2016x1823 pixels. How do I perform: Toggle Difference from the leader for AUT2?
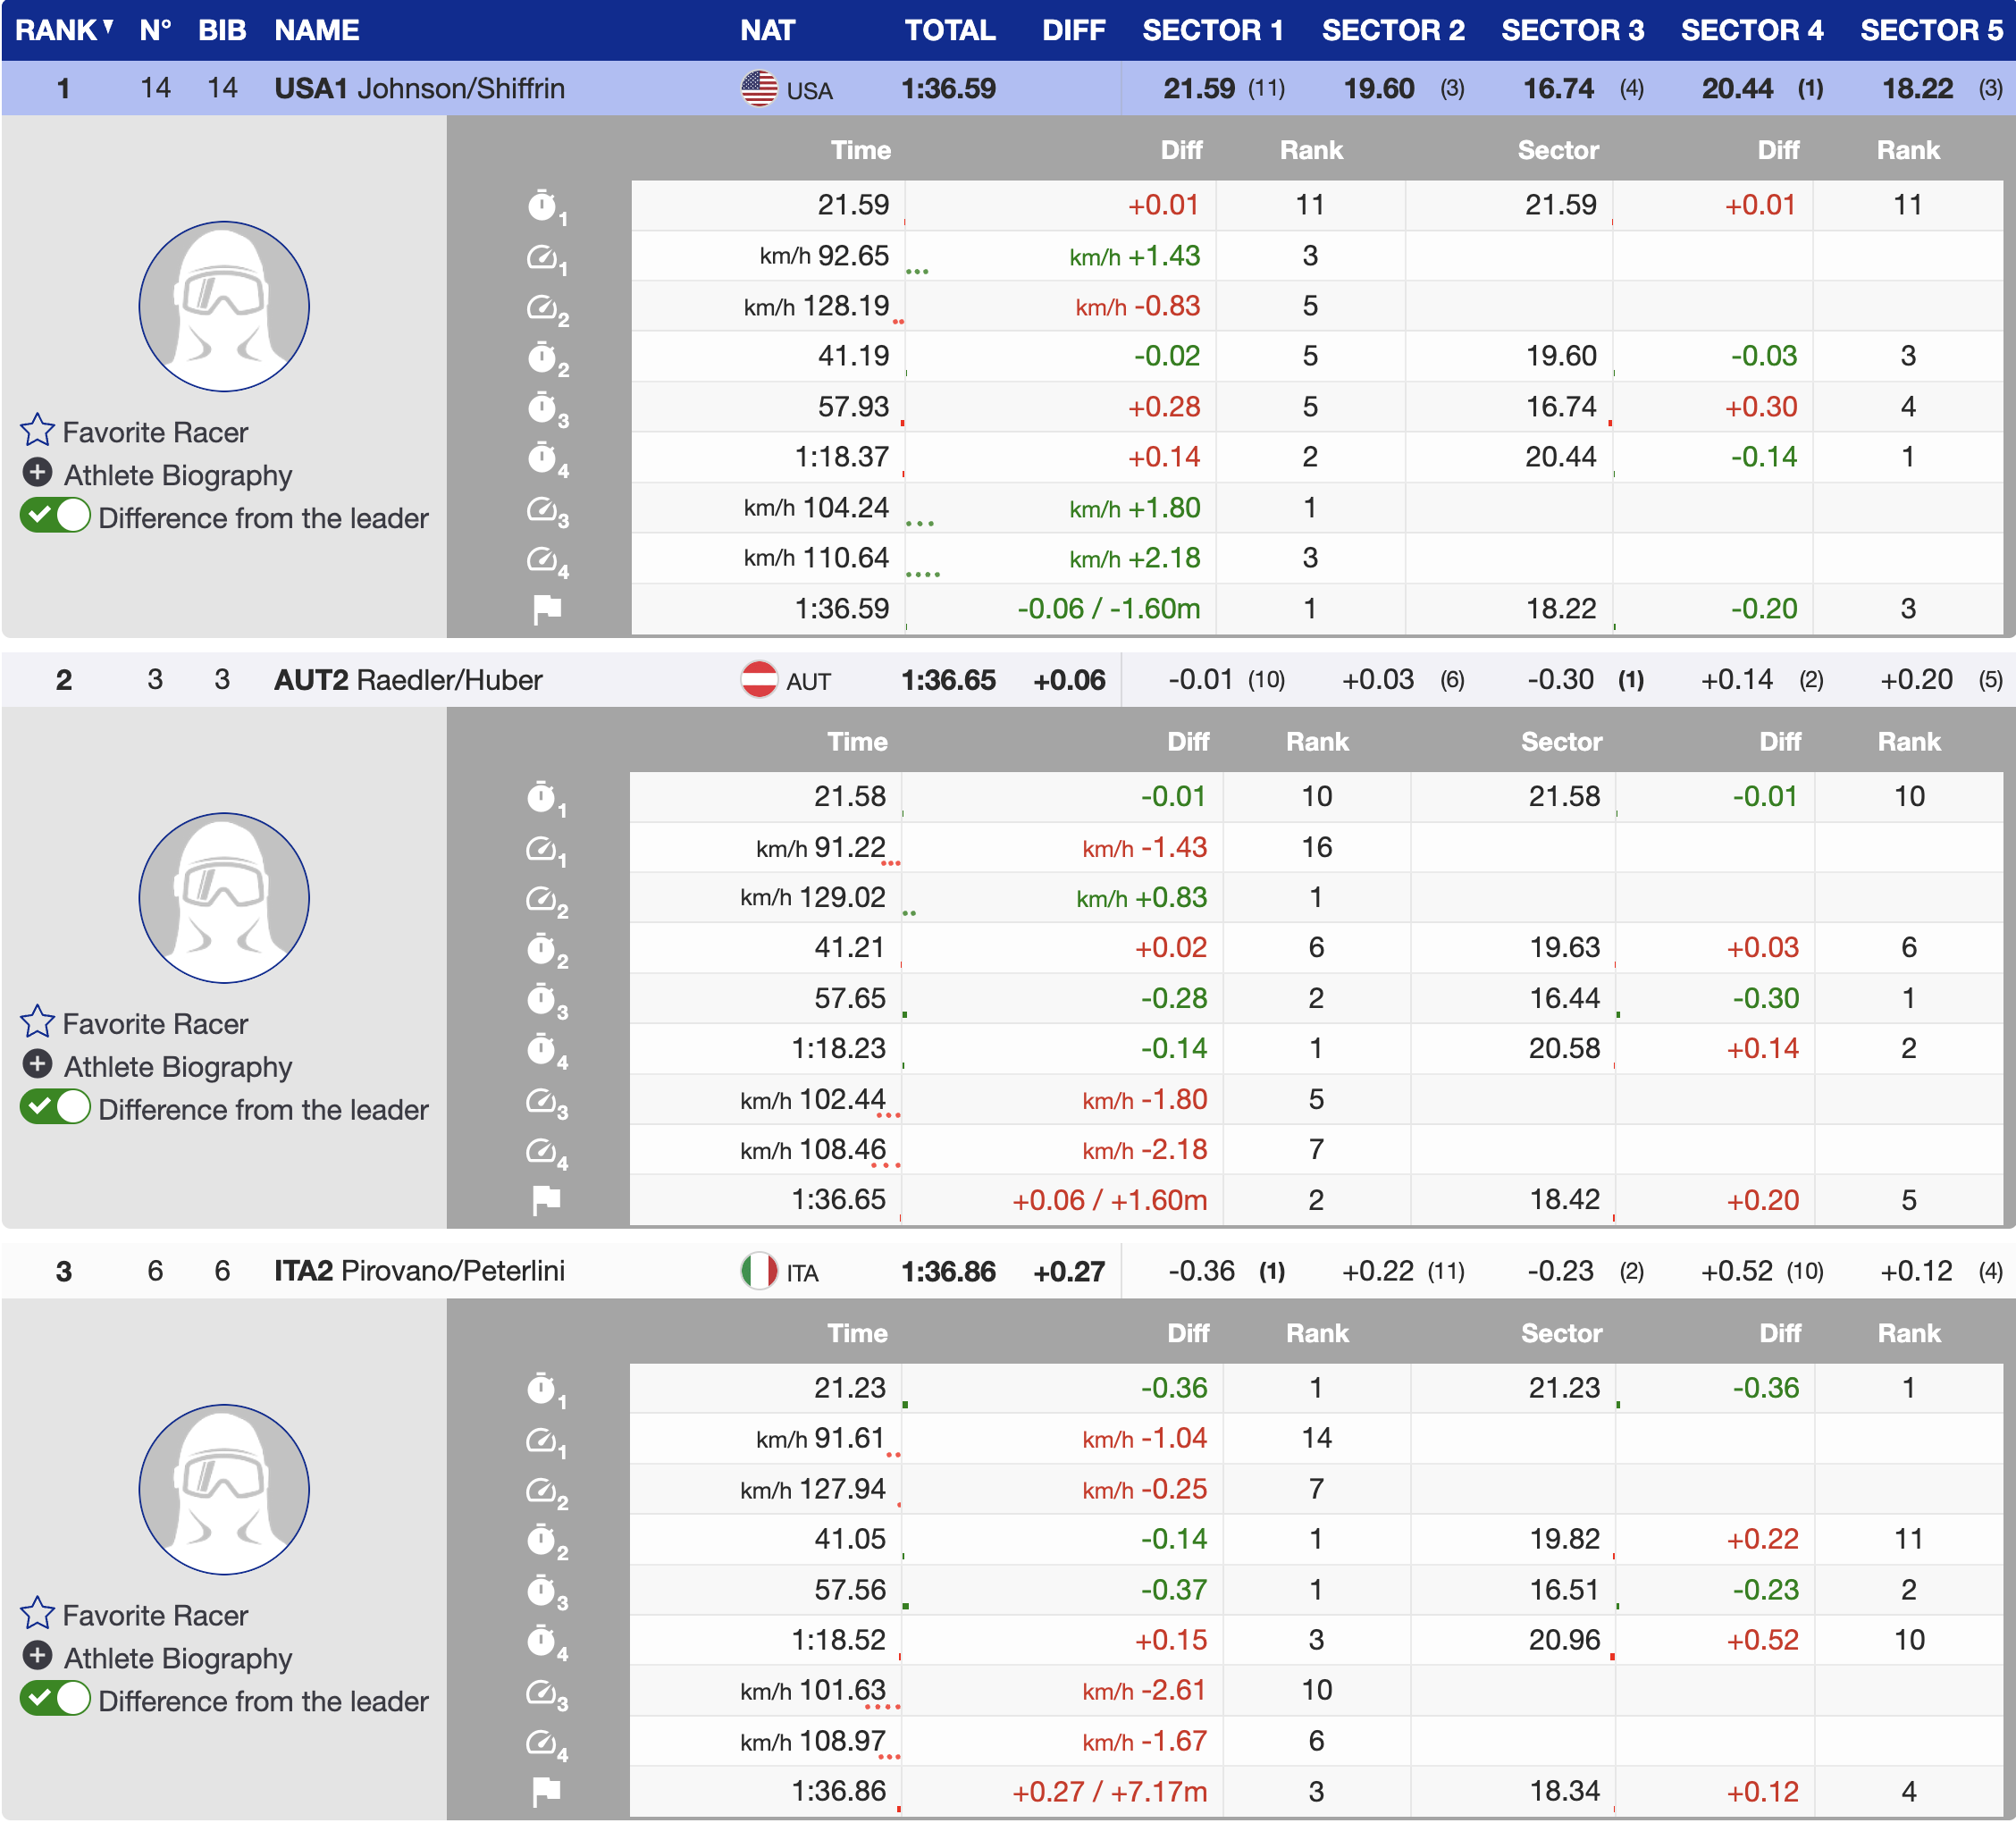pos(55,1108)
